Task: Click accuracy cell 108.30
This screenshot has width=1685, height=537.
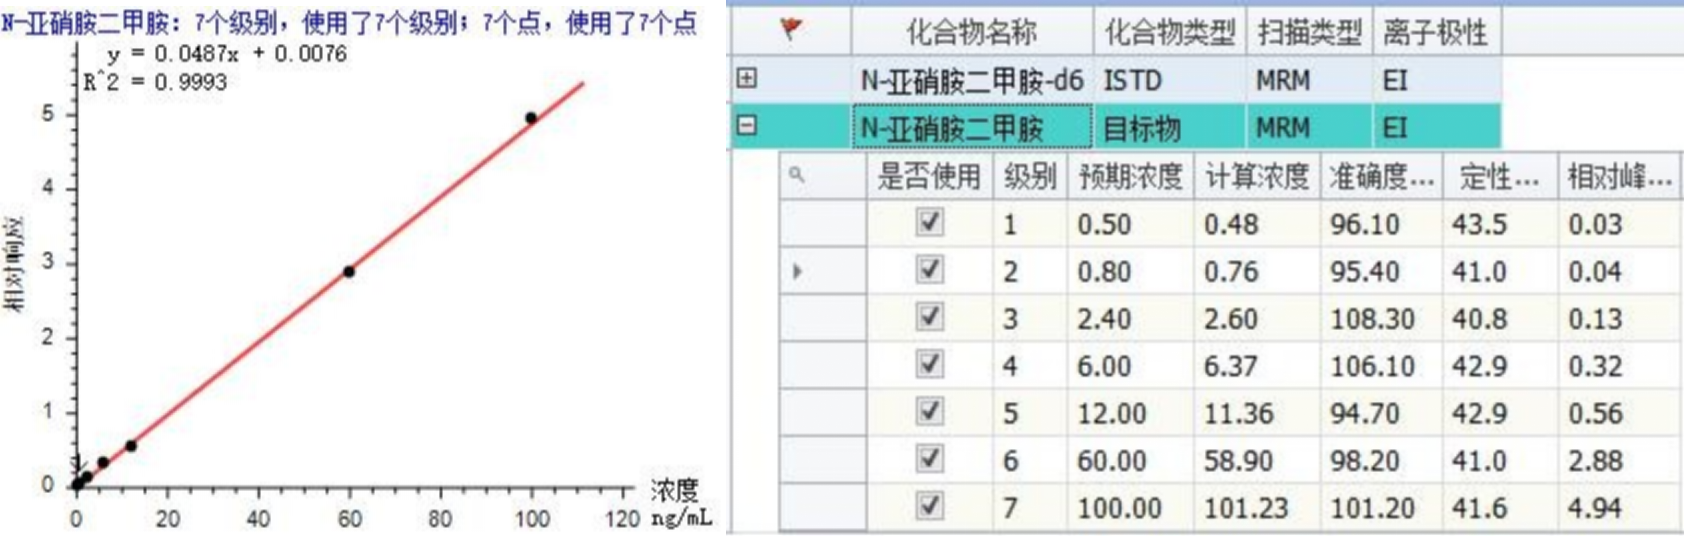Action: point(1381,319)
